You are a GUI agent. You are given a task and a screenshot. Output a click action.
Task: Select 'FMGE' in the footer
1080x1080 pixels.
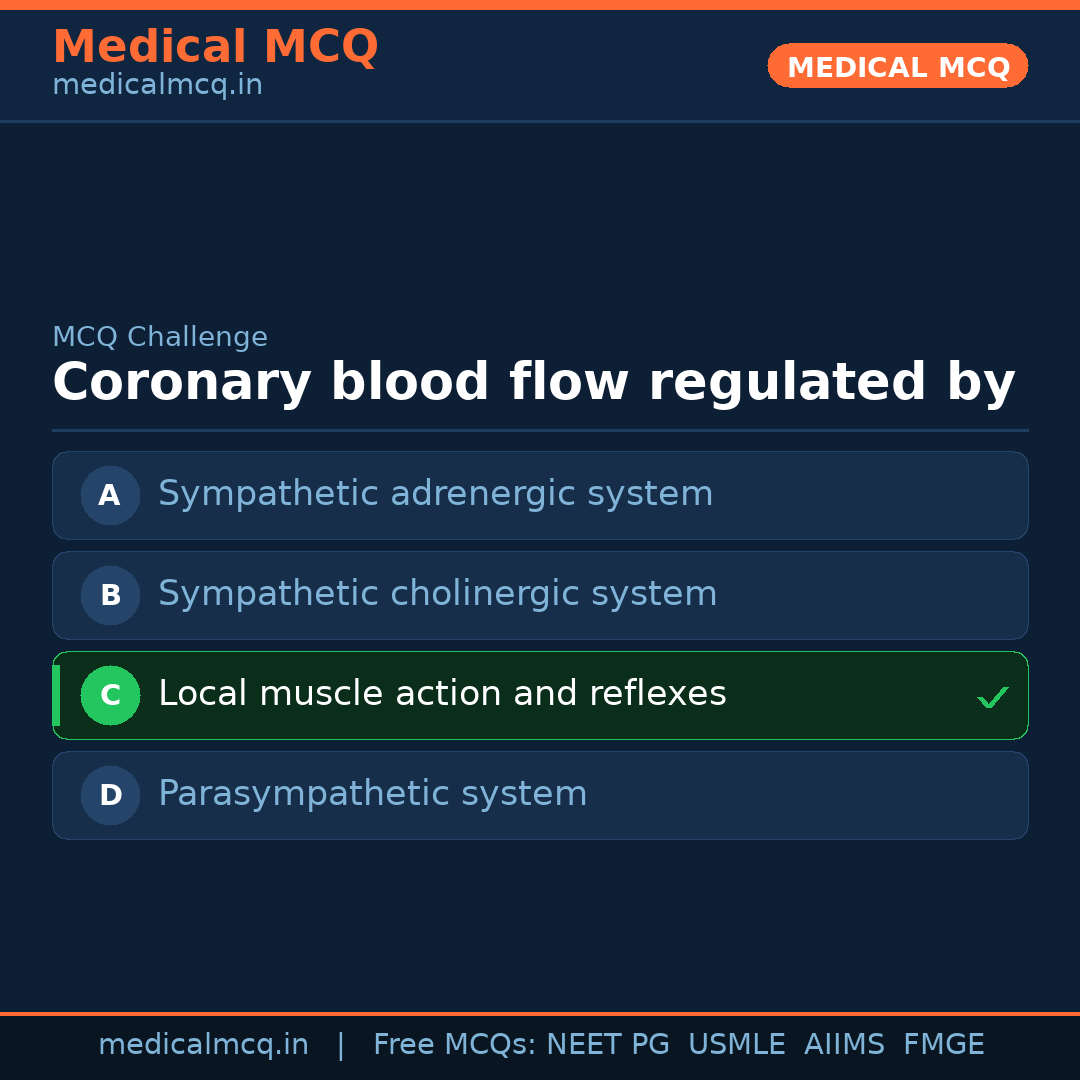(x=943, y=1045)
